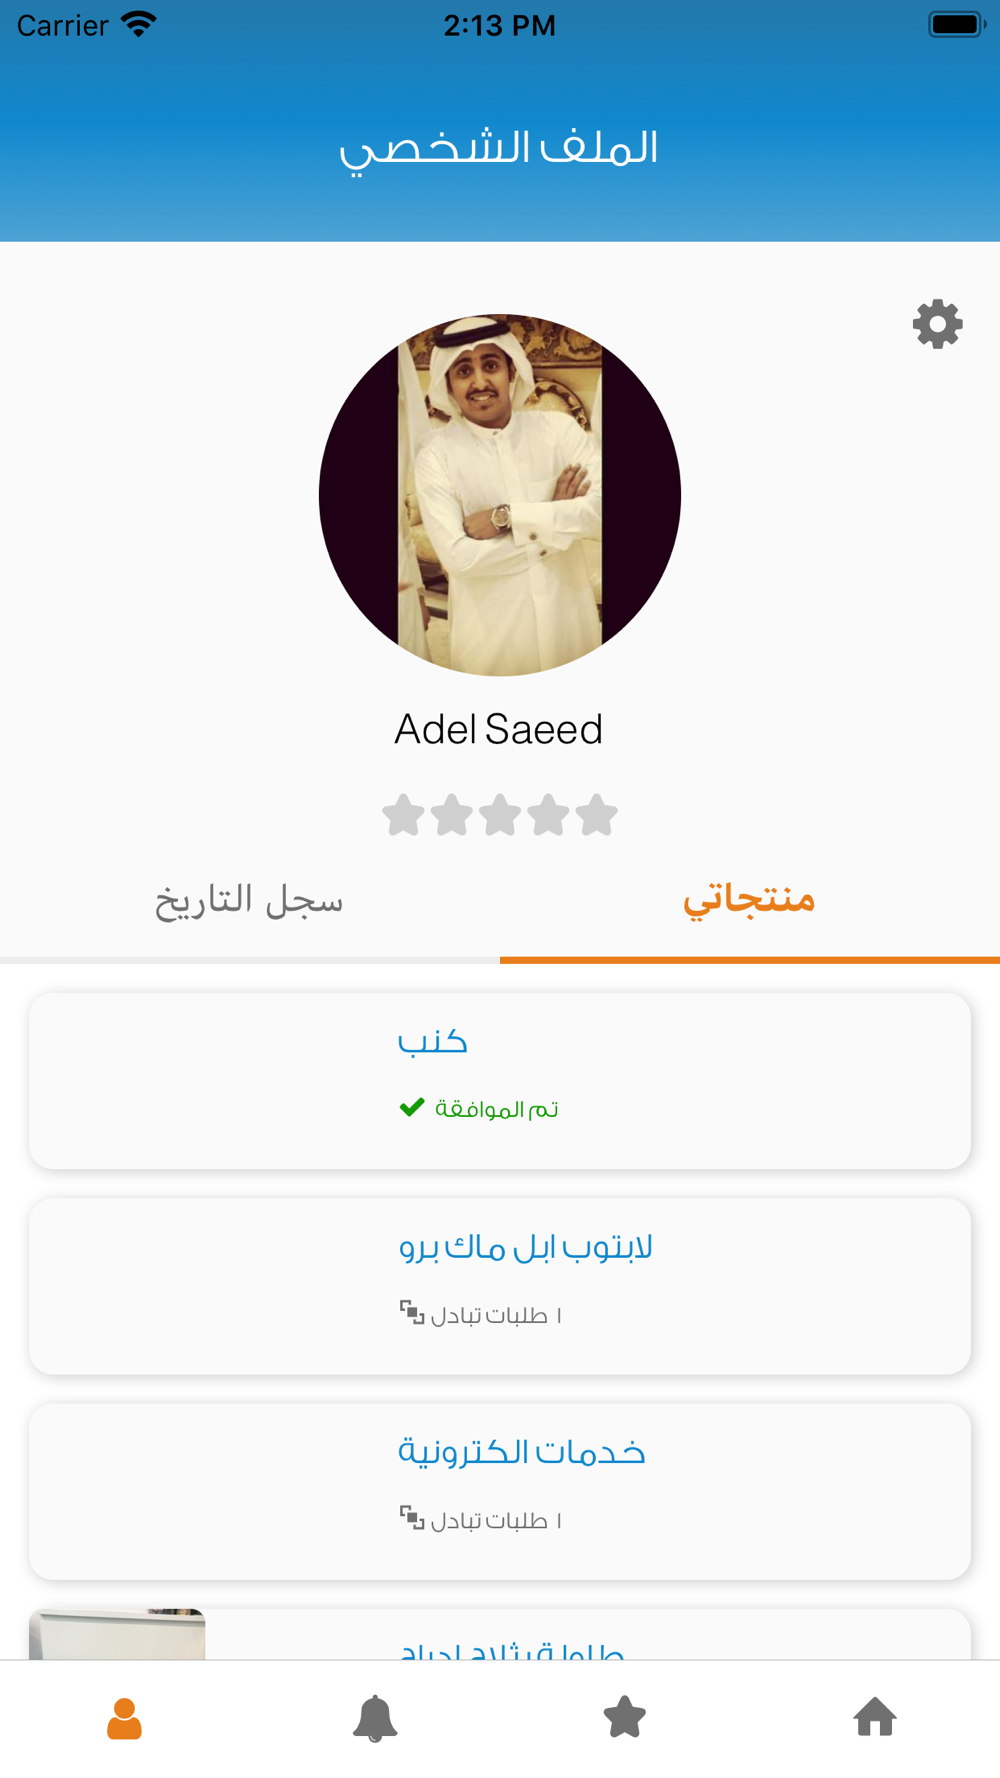Go to home icon in bottom bar
1000x1778 pixels.
(x=875, y=1718)
